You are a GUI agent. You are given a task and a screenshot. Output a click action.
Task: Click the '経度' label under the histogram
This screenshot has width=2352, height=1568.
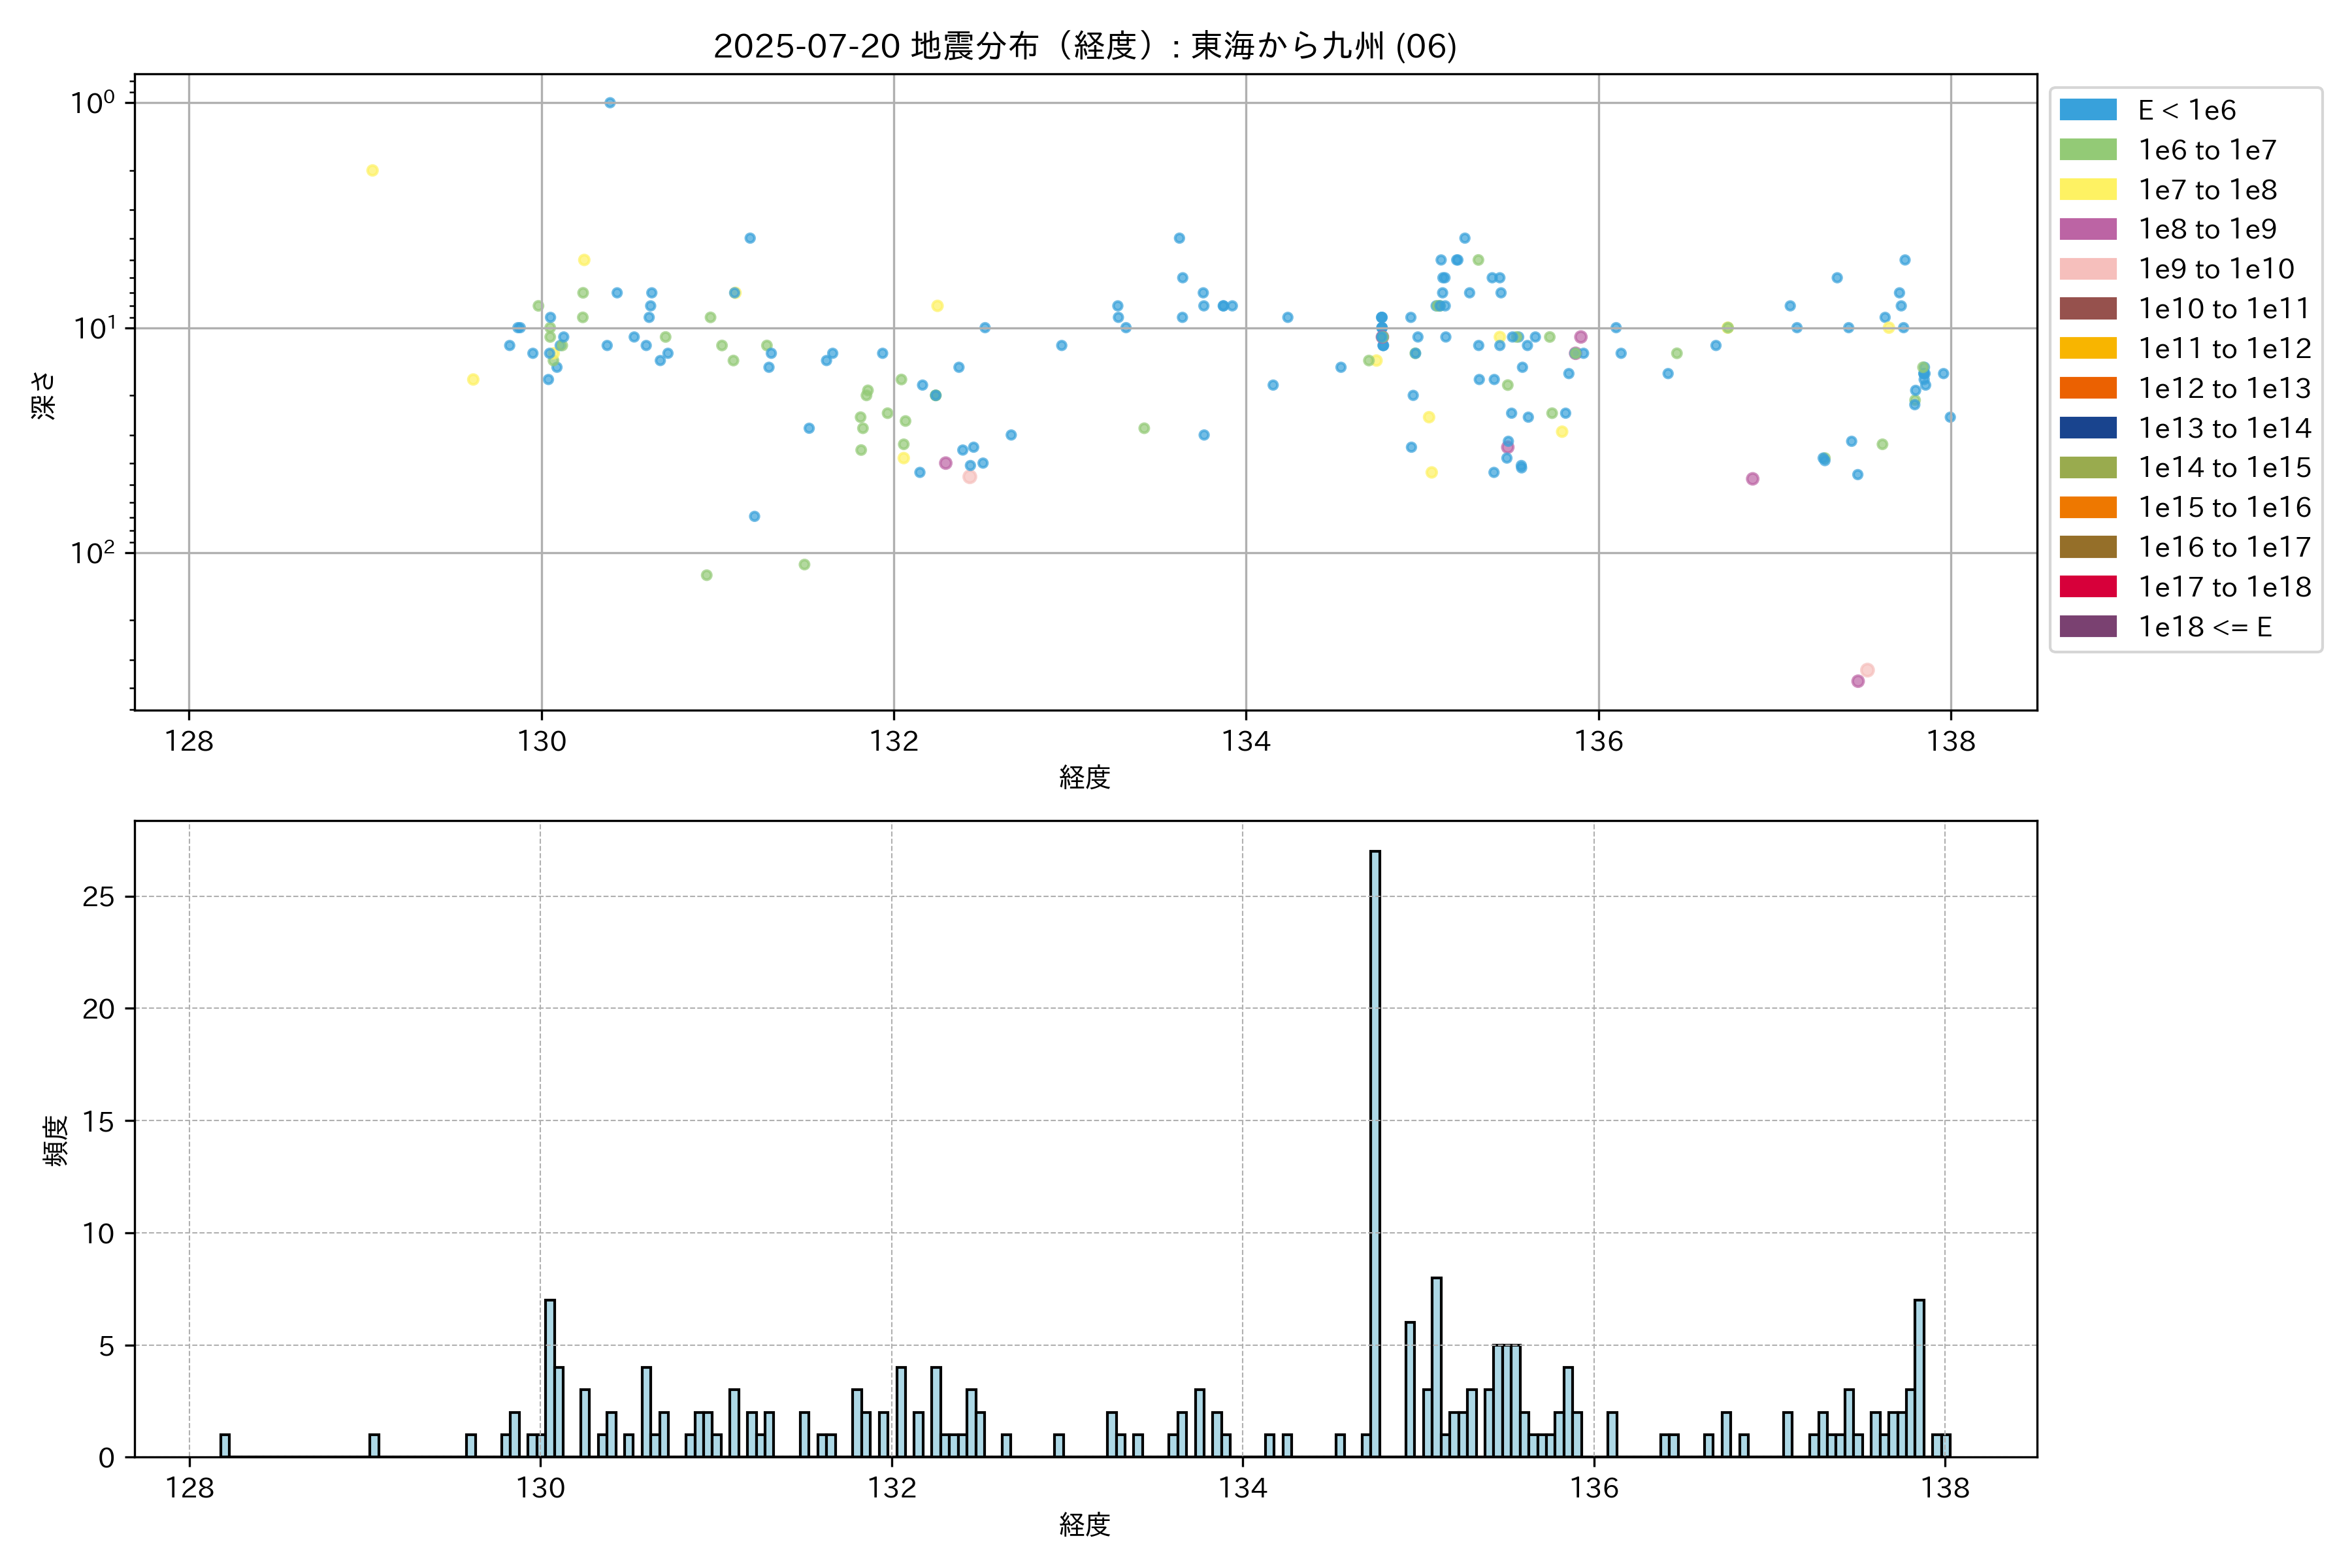(1084, 1525)
